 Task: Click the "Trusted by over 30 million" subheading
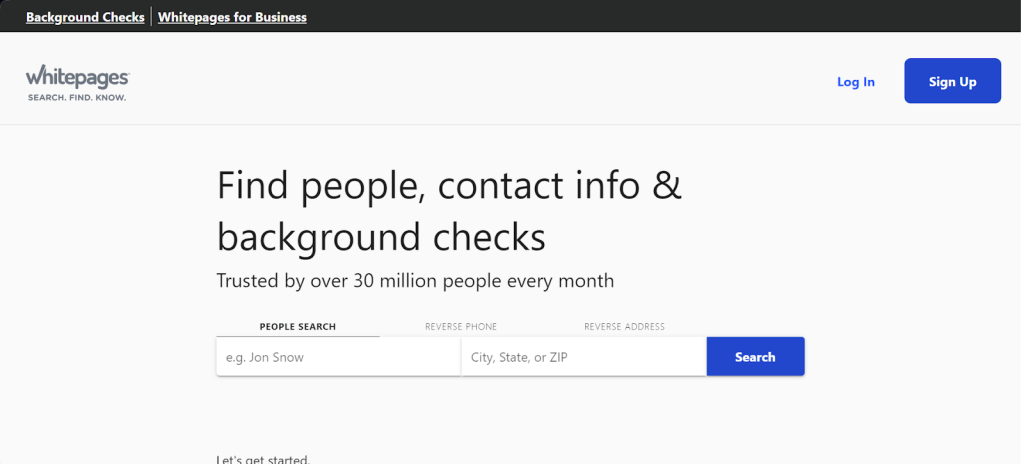click(x=415, y=281)
